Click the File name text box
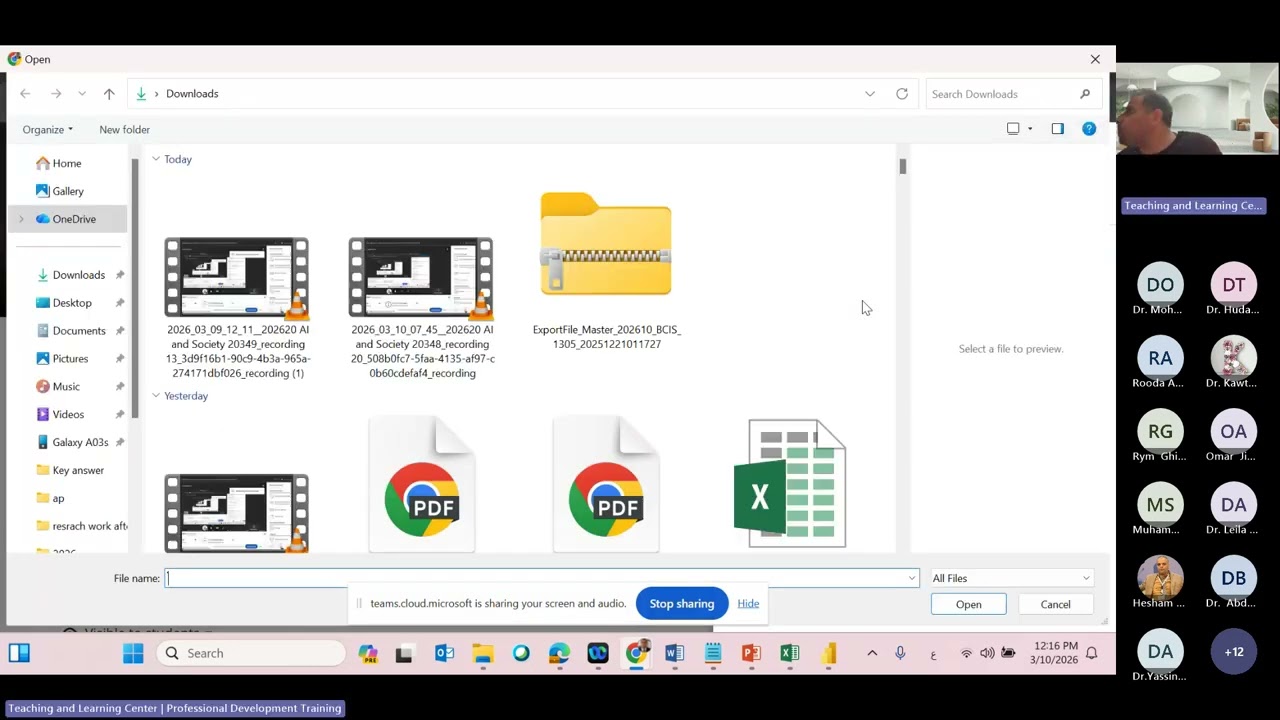 point(536,578)
